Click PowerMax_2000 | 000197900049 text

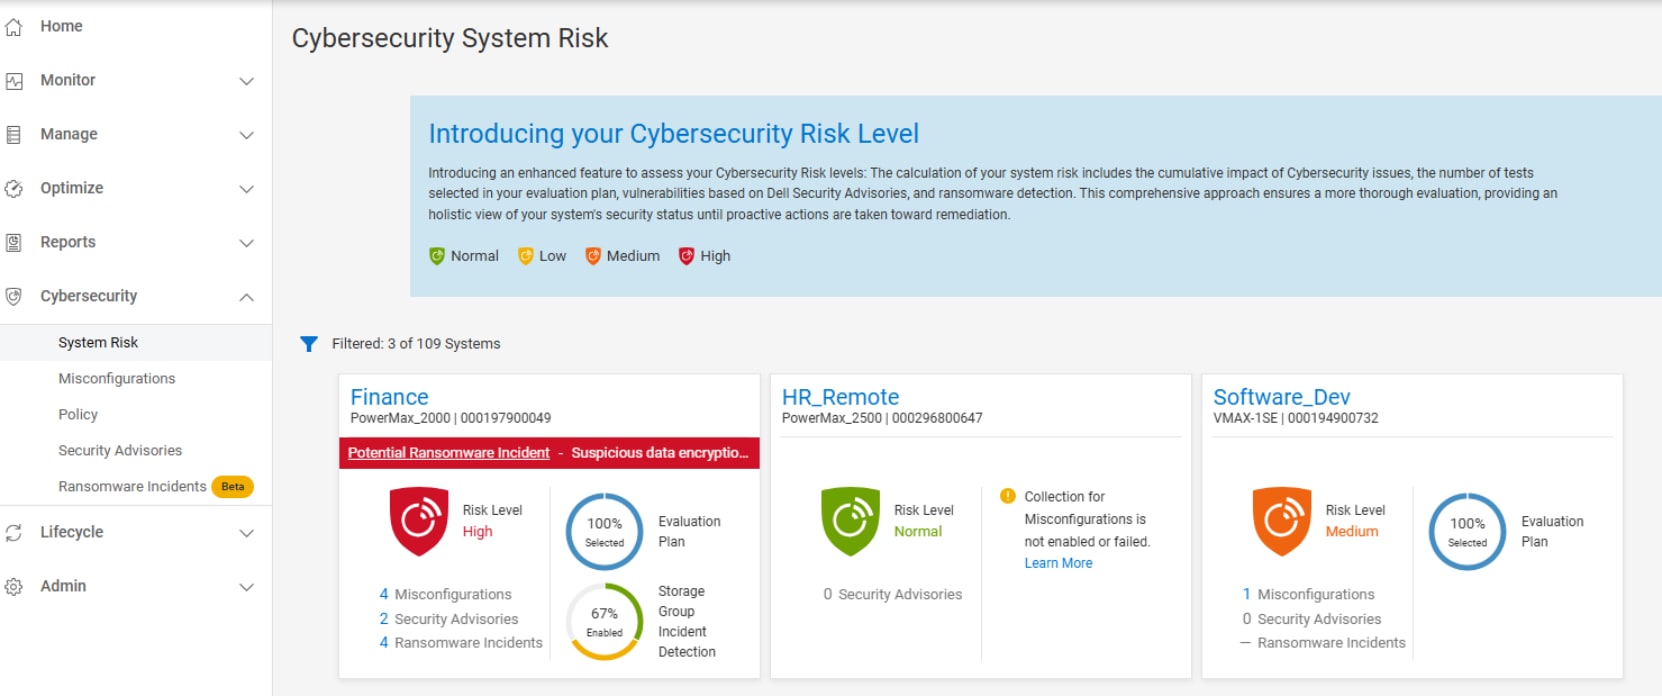click(x=450, y=418)
